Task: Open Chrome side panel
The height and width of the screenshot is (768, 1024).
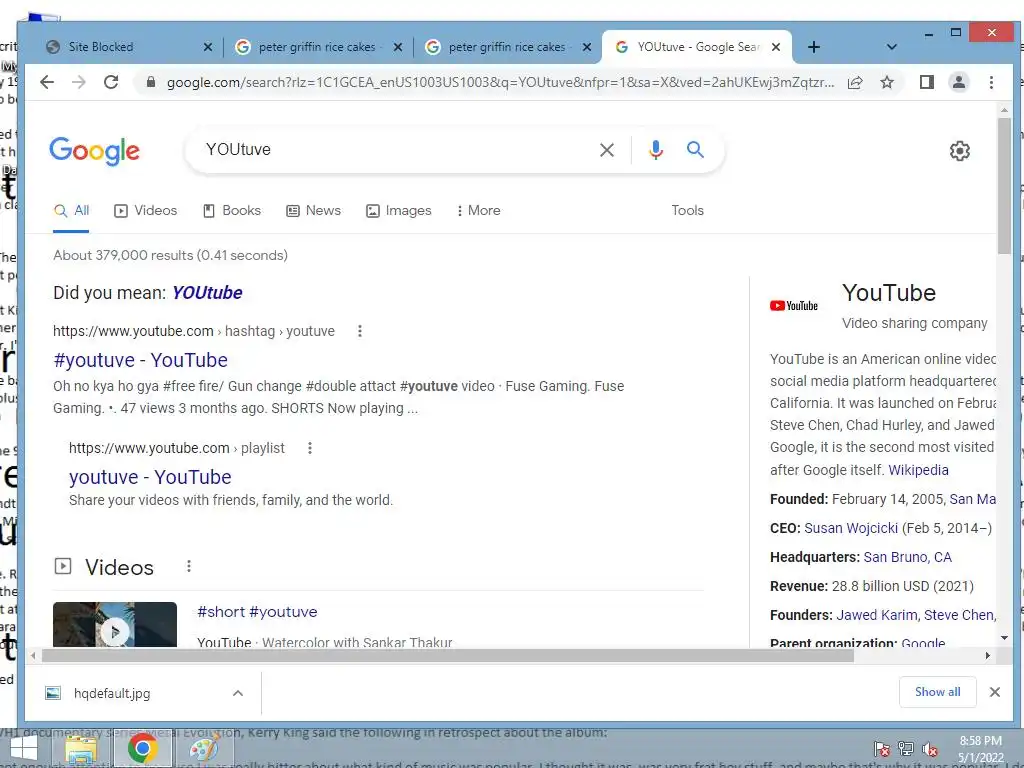Action: 926,82
